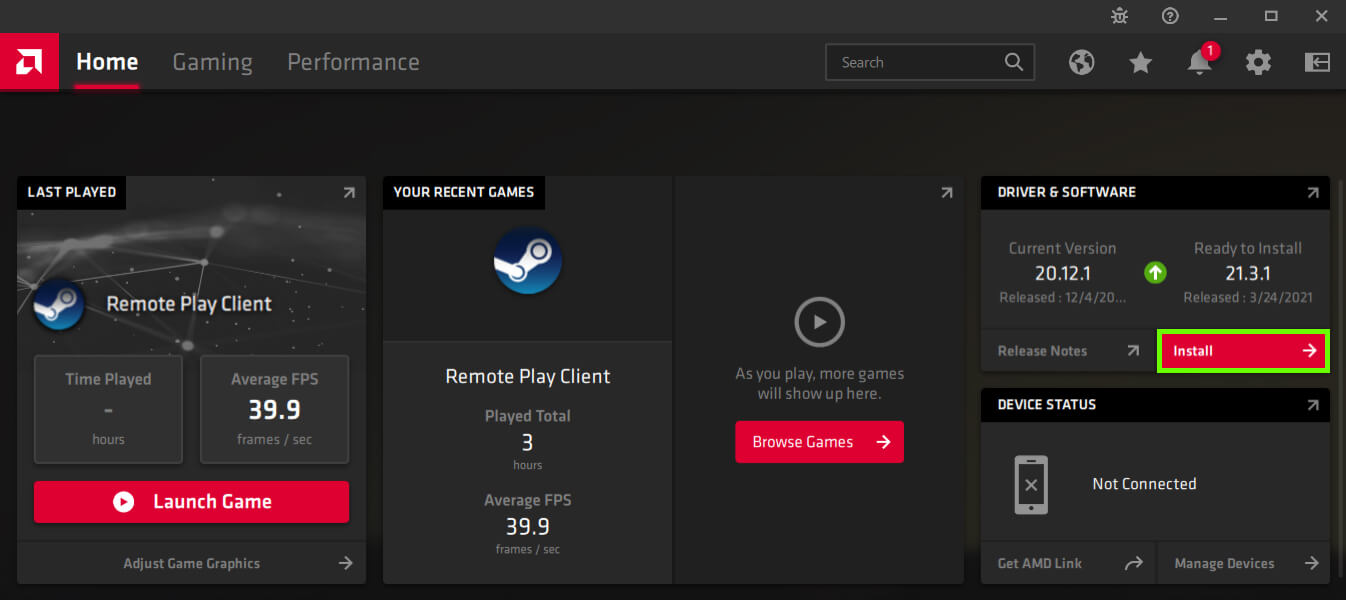Click the Not Connected status text
This screenshot has width=1346, height=600.
point(1144,484)
